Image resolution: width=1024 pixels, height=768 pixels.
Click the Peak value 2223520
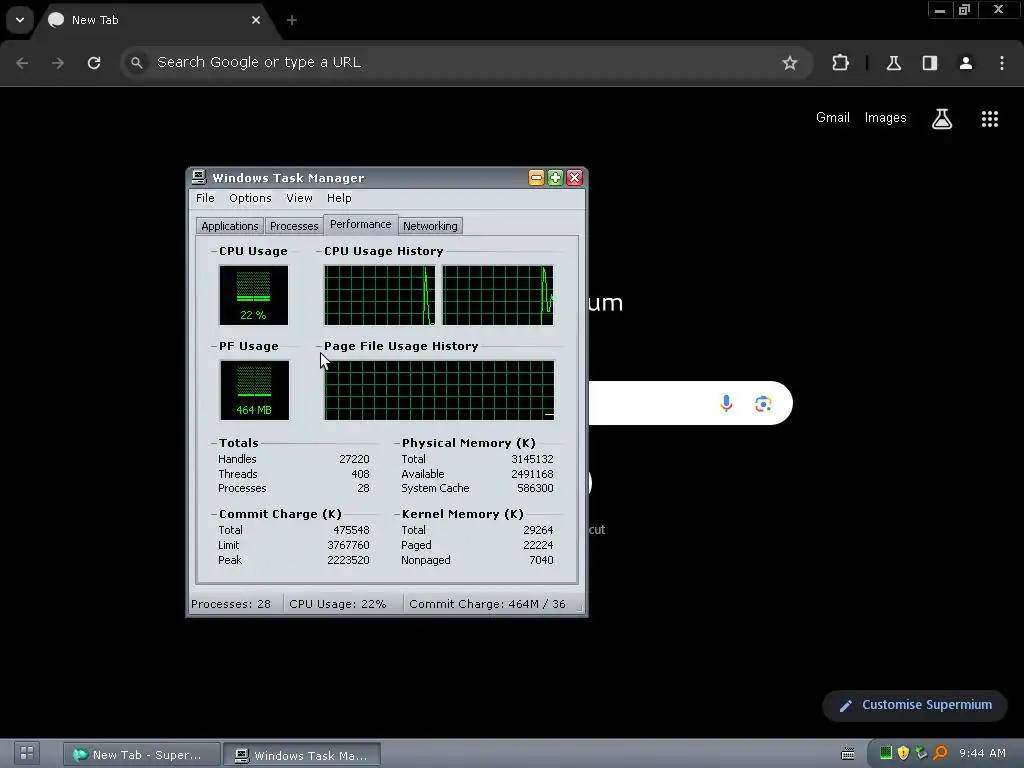tap(348, 560)
